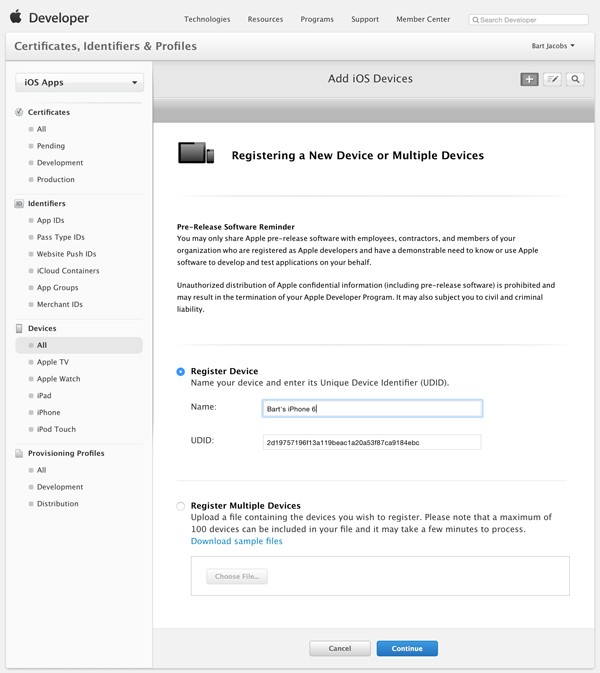Click the Certificates heading in the sidebar

48,112
